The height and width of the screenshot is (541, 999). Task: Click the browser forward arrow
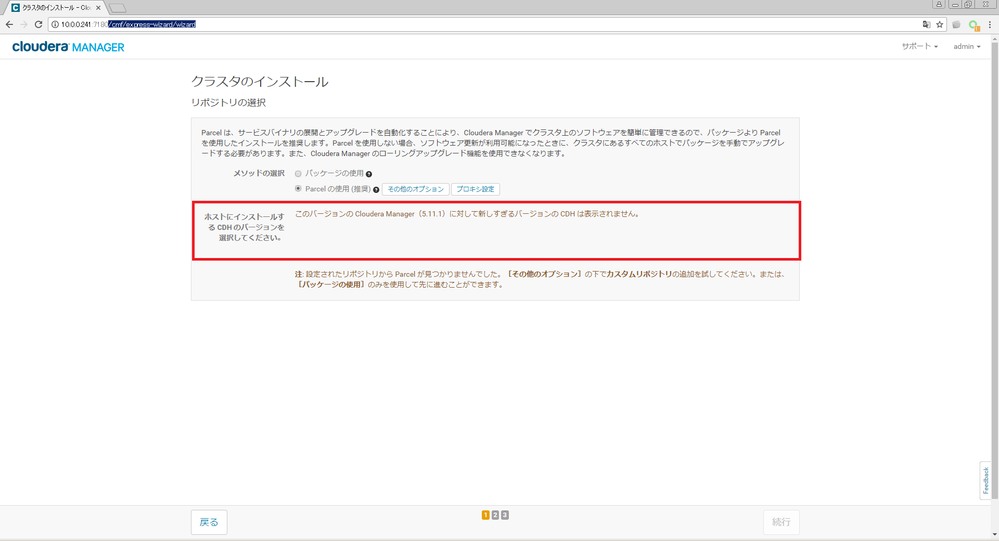24,24
